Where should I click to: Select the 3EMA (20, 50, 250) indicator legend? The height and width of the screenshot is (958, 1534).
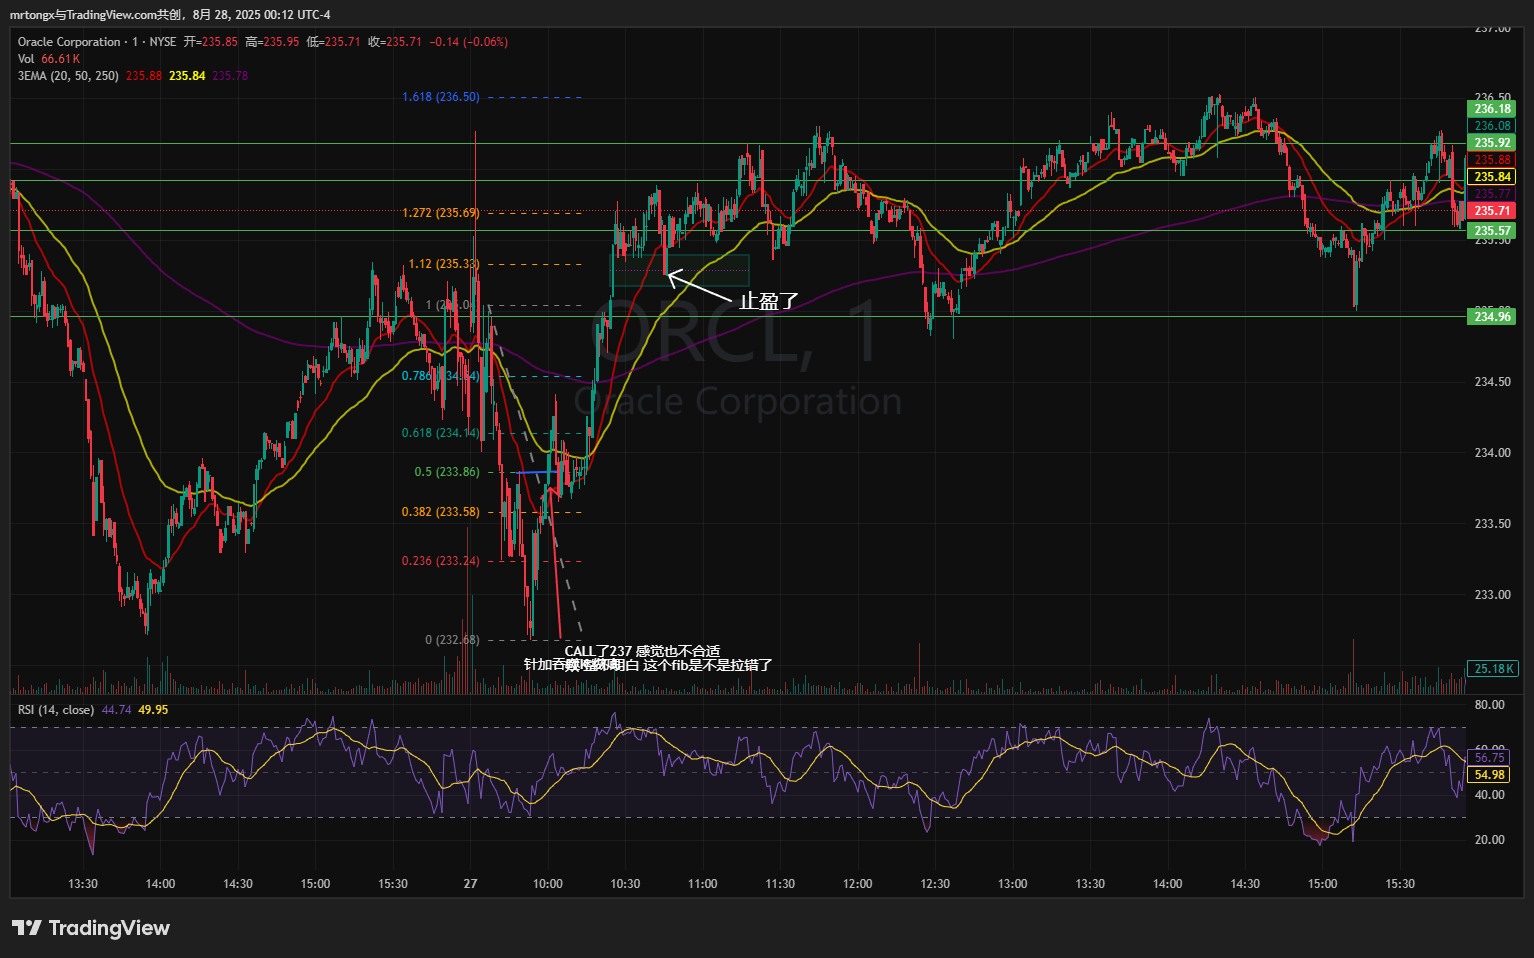coord(68,76)
